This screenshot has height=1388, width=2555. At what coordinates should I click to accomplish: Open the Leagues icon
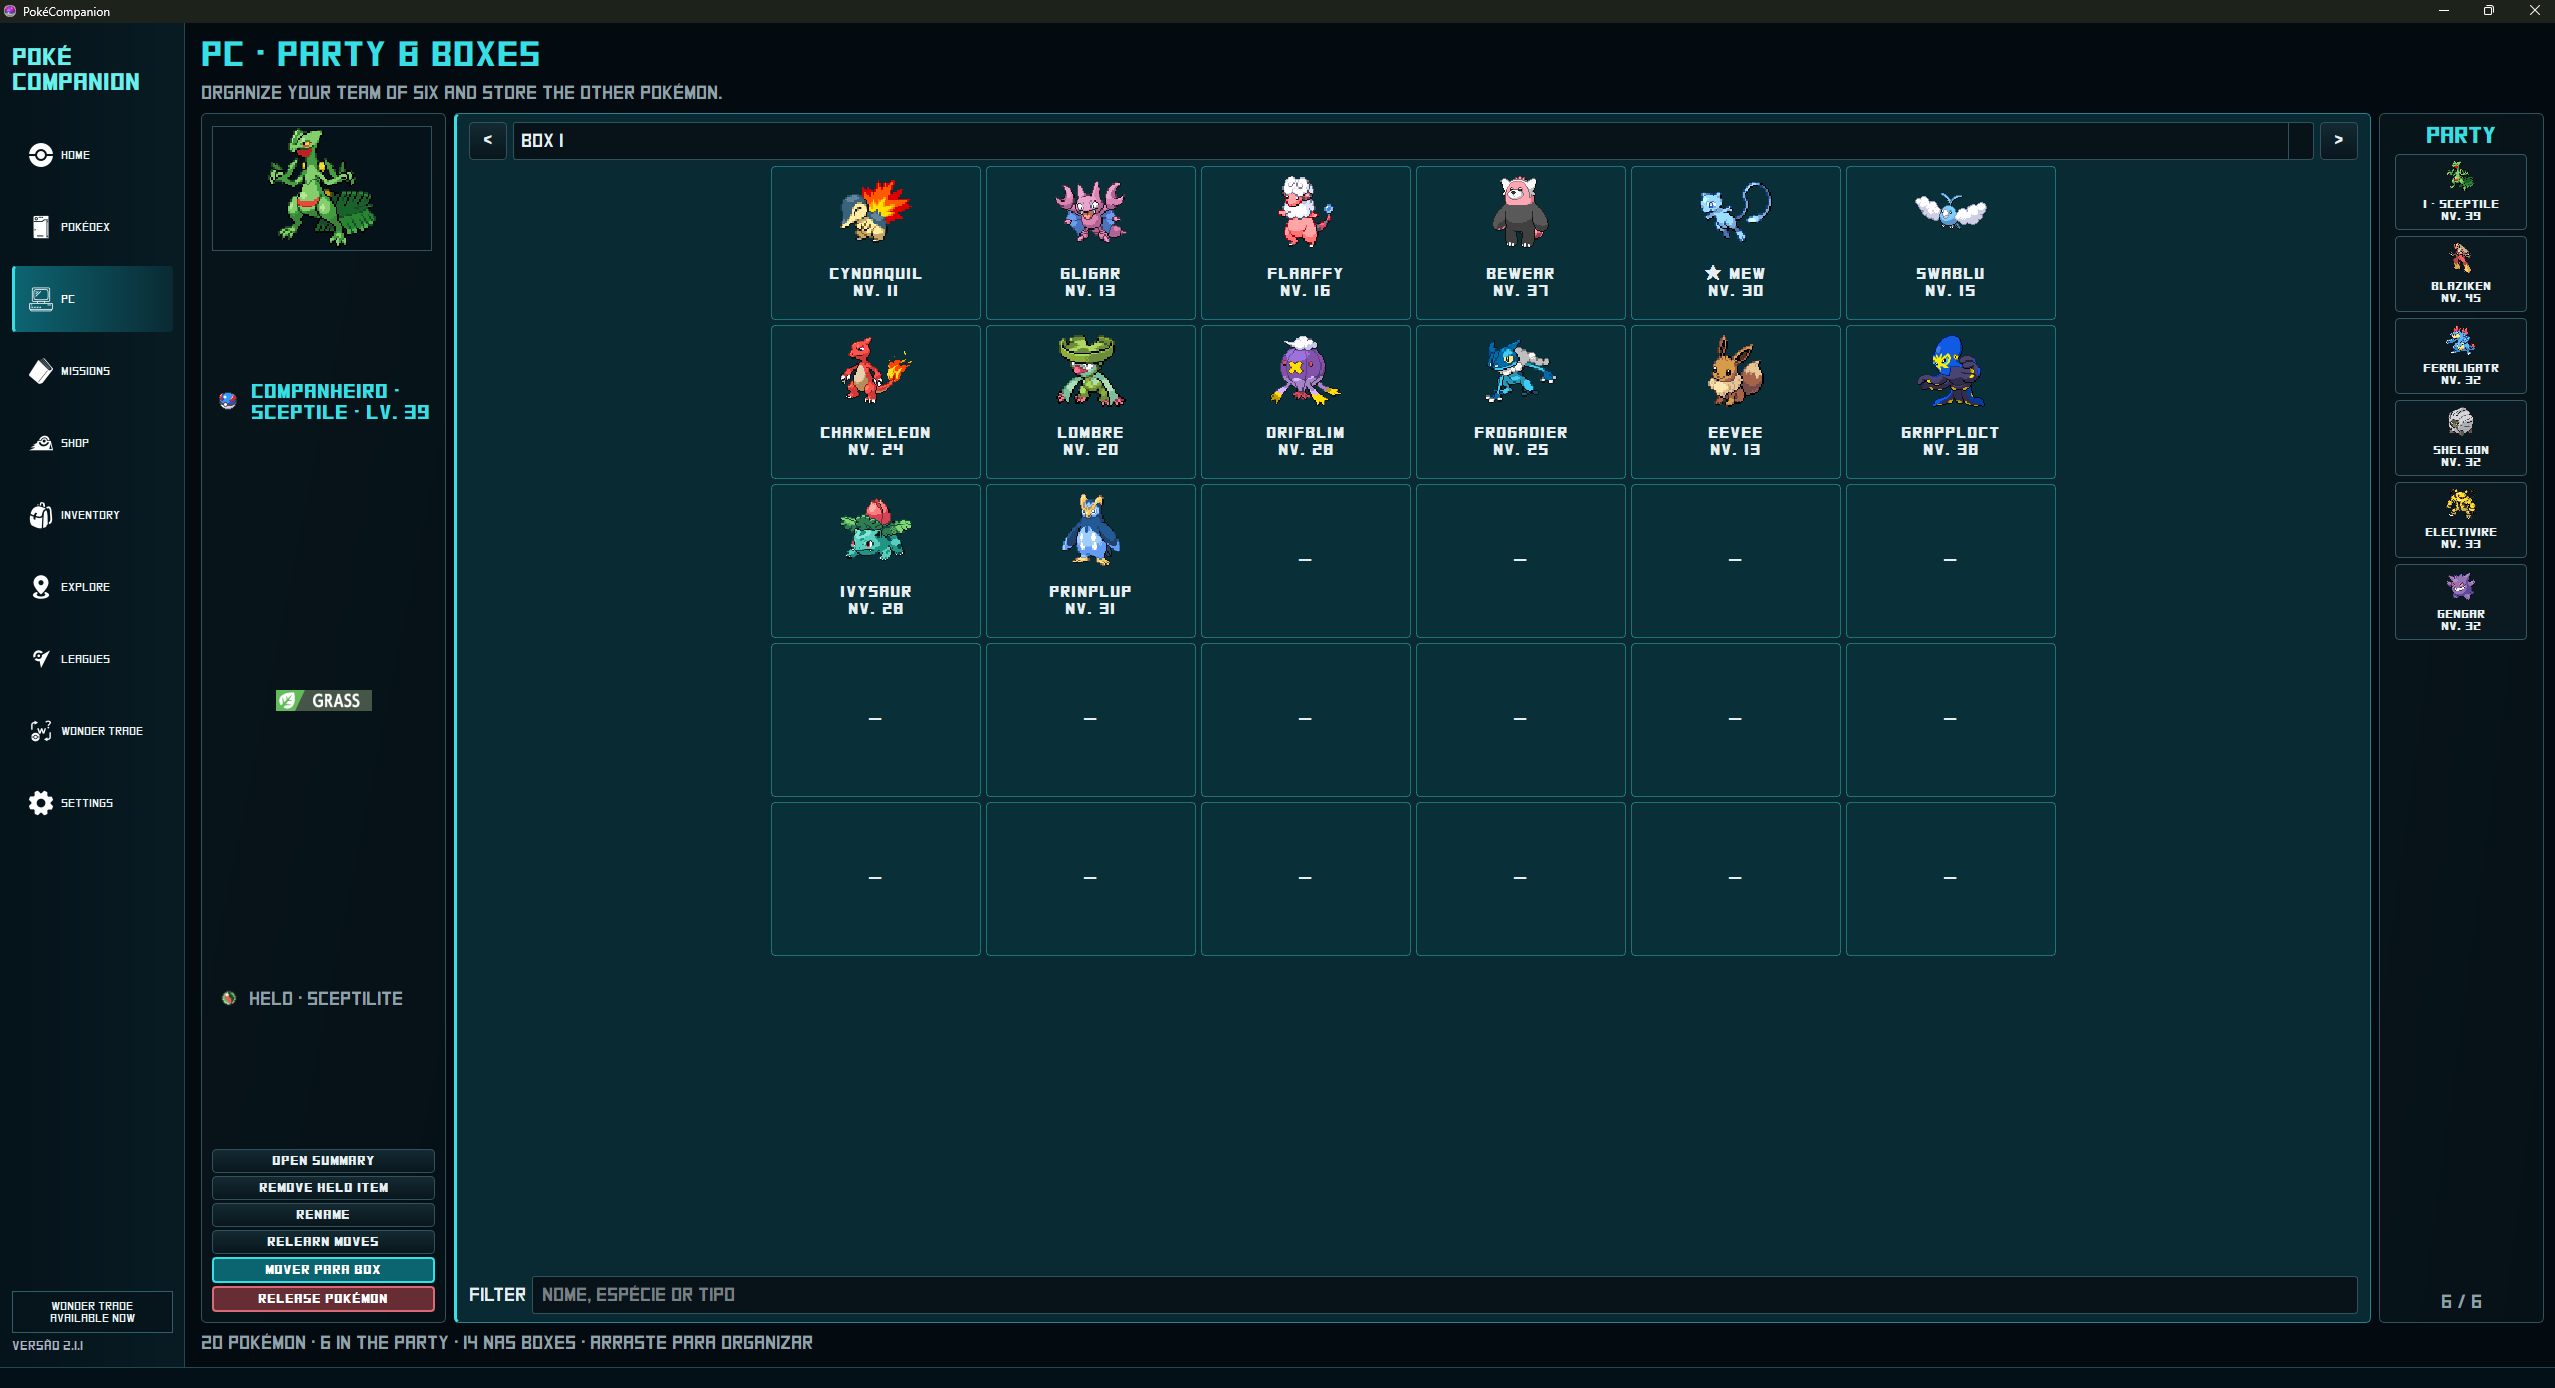(x=40, y=659)
